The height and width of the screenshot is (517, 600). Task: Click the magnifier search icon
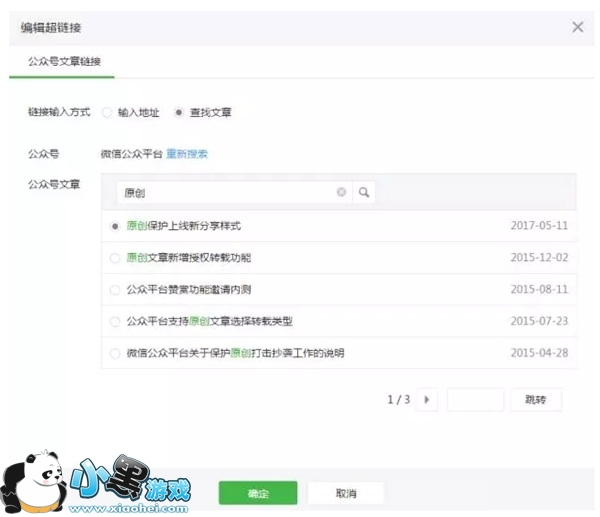pyautogui.click(x=364, y=192)
